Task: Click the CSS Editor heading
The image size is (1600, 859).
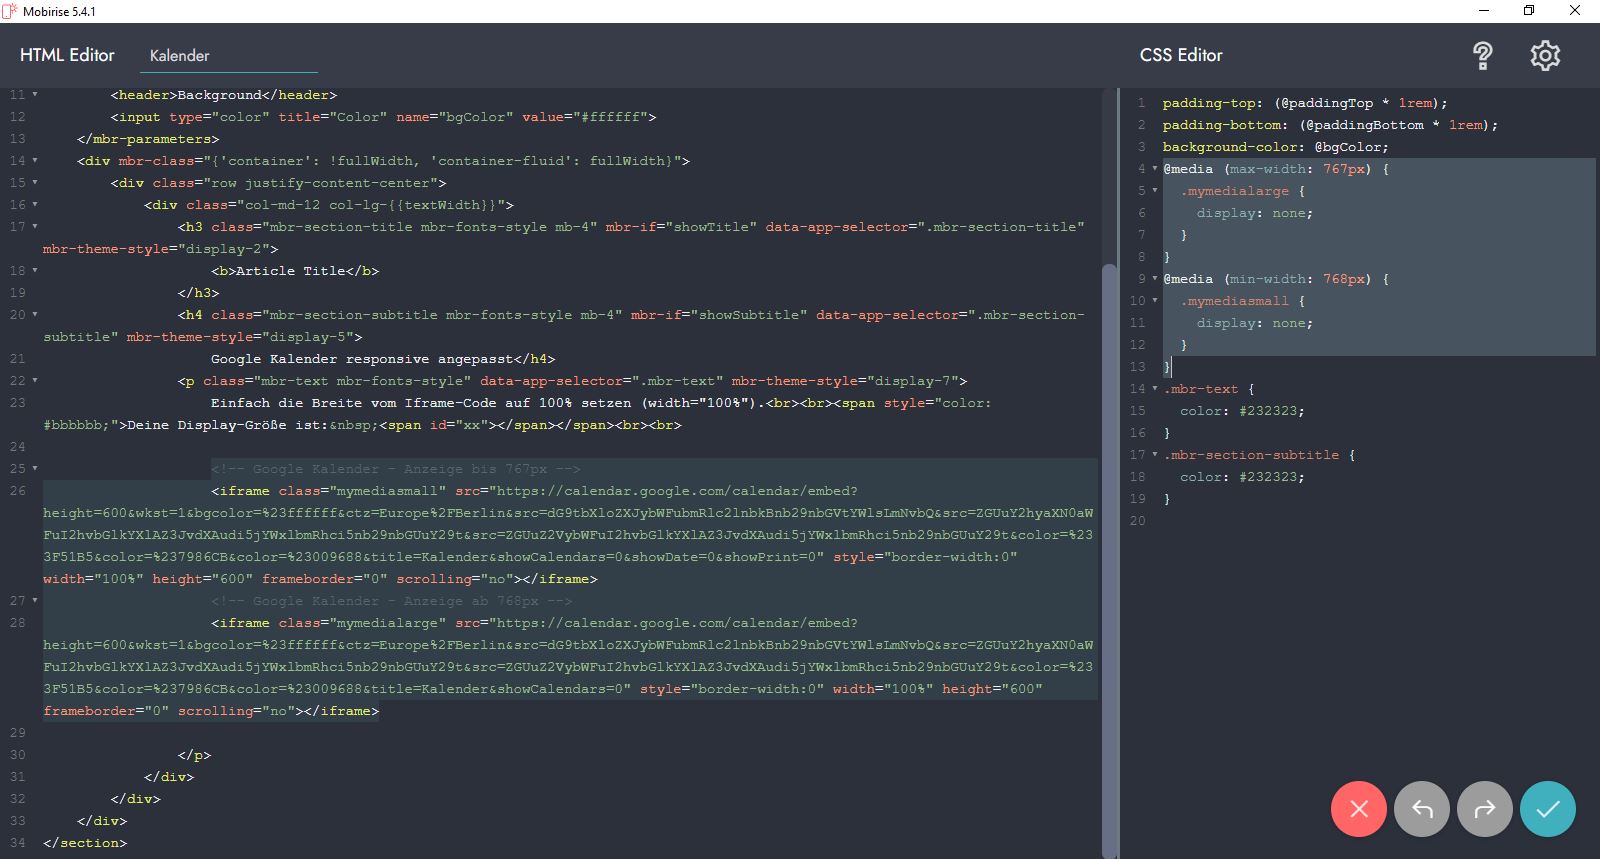Action: click(1181, 55)
